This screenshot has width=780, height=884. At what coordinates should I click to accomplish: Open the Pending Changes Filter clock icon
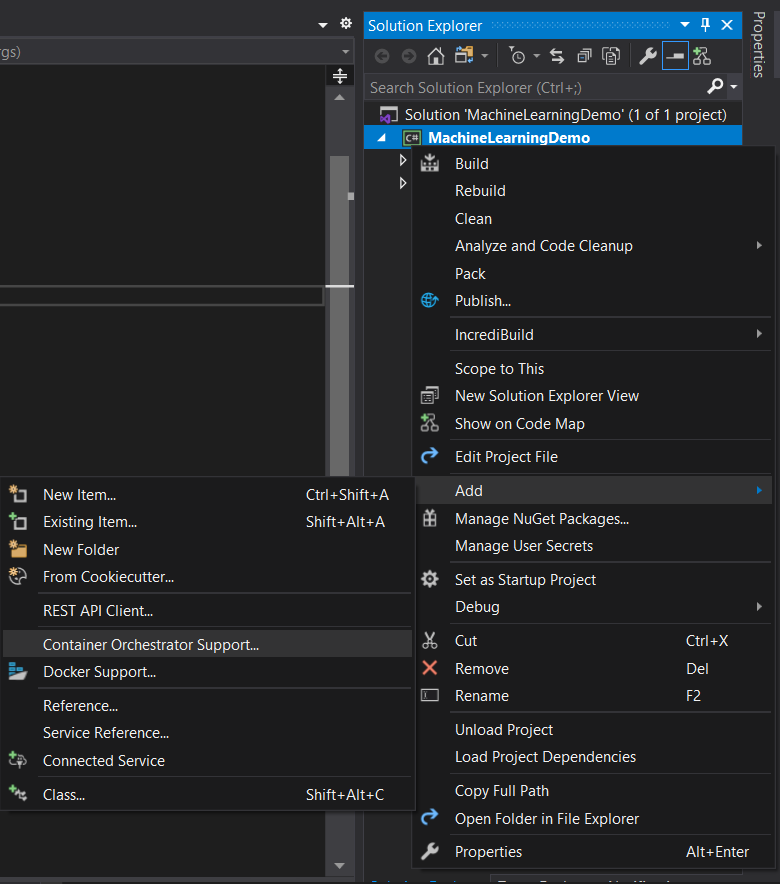(x=517, y=56)
